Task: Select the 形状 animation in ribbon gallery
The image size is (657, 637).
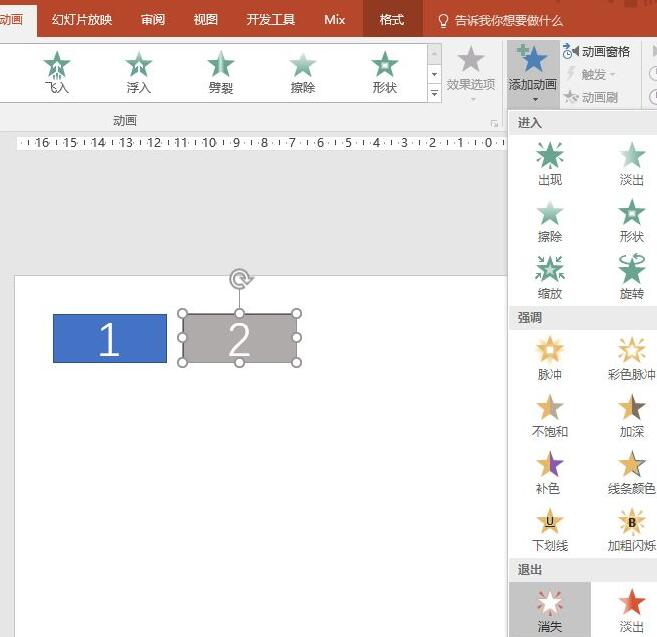Action: click(385, 72)
